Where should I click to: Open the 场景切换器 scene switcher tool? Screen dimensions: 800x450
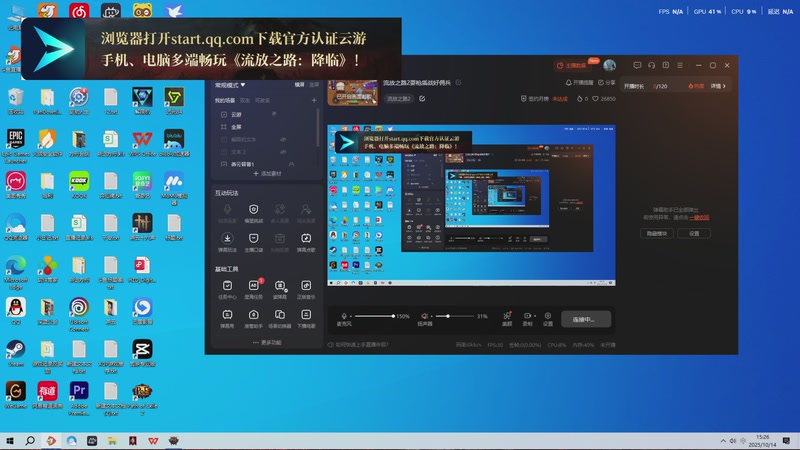tap(280, 318)
